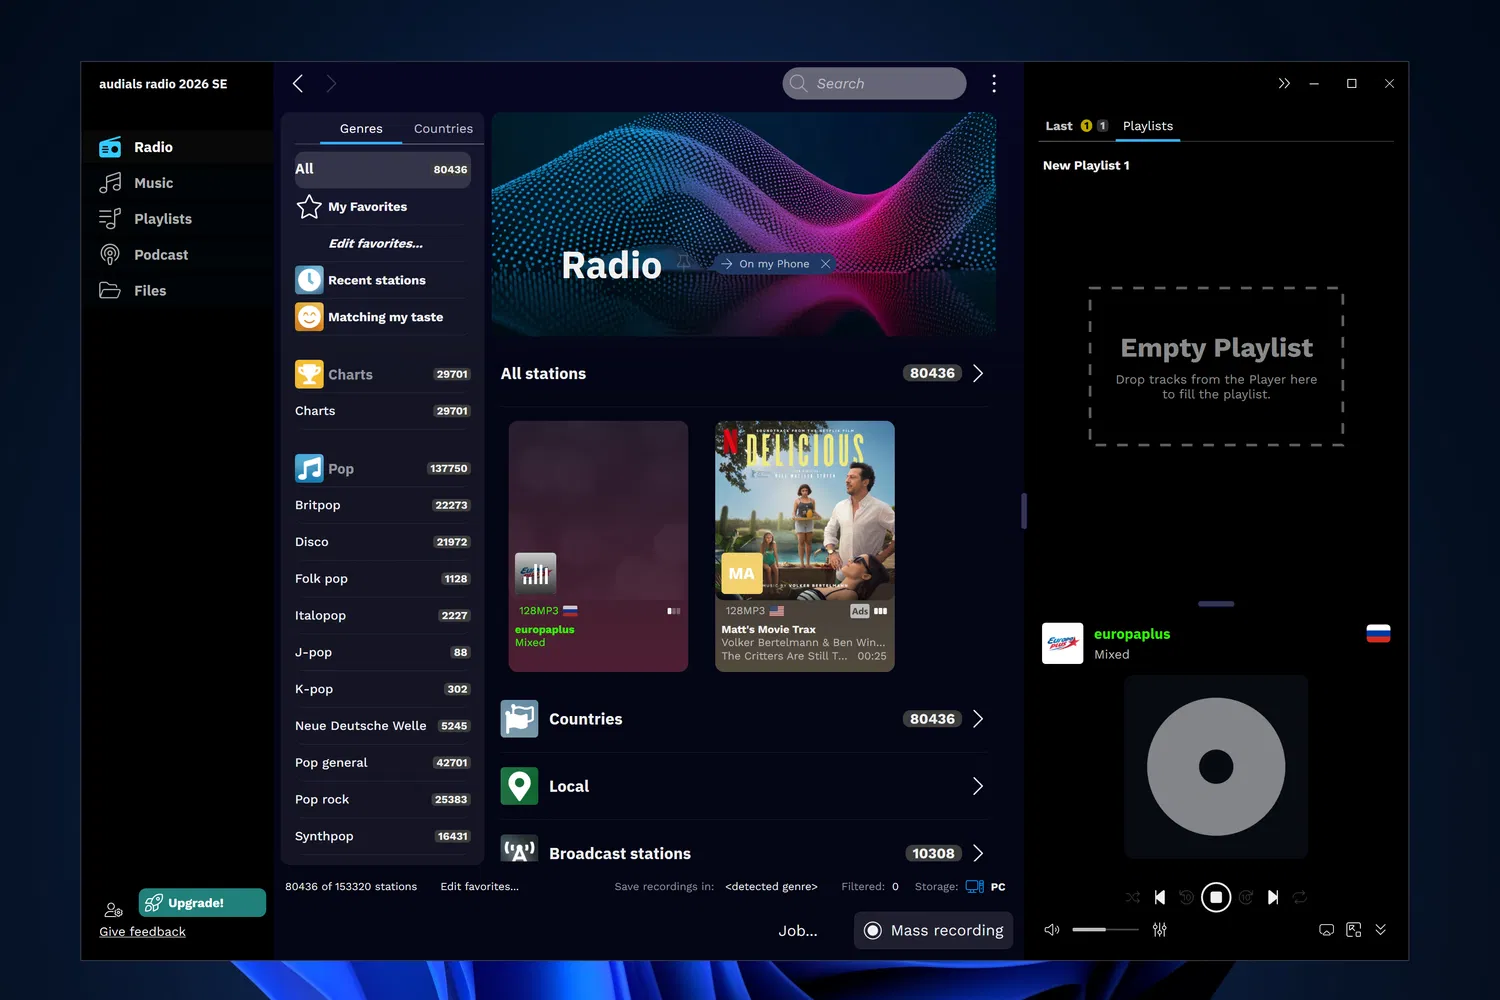This screenshot has width=1500, height=1000.
Task: Rewind 10 seconds
Action: [1186, 898]
